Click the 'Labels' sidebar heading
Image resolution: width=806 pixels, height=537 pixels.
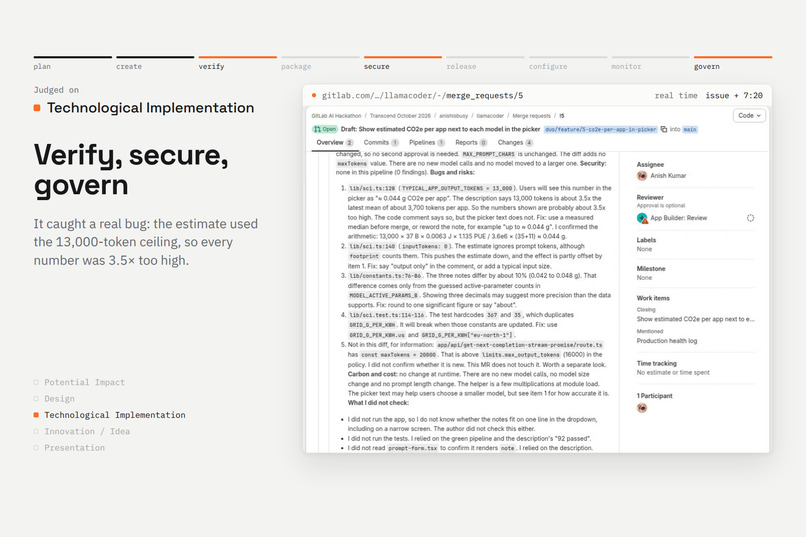pos(646,240)
